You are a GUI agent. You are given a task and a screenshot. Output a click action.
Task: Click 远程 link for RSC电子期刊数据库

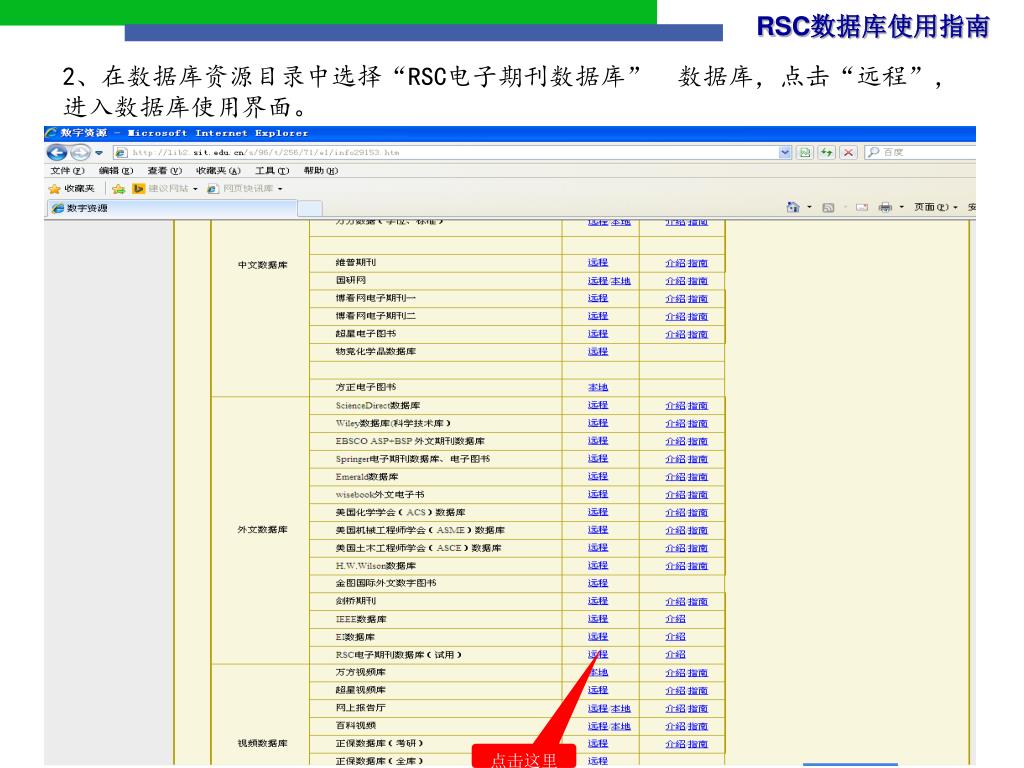598,654
